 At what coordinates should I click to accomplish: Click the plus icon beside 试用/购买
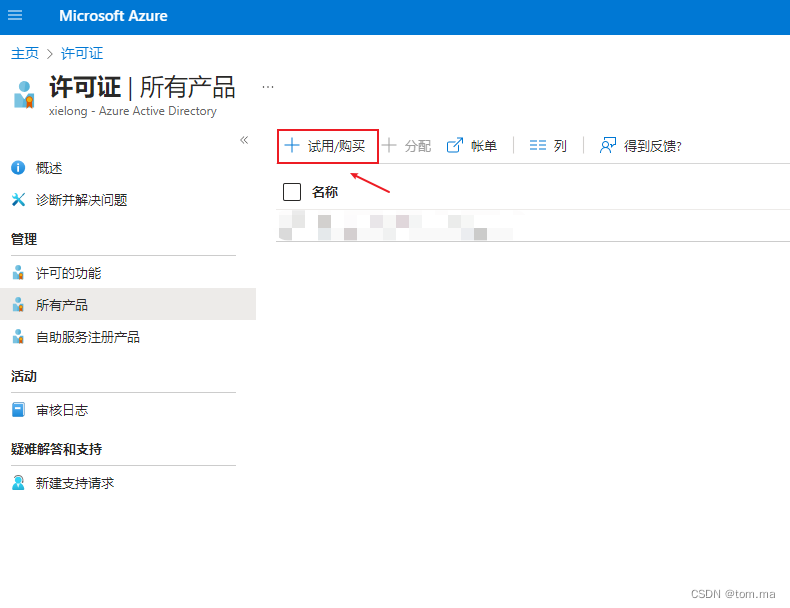click(292, 146)
